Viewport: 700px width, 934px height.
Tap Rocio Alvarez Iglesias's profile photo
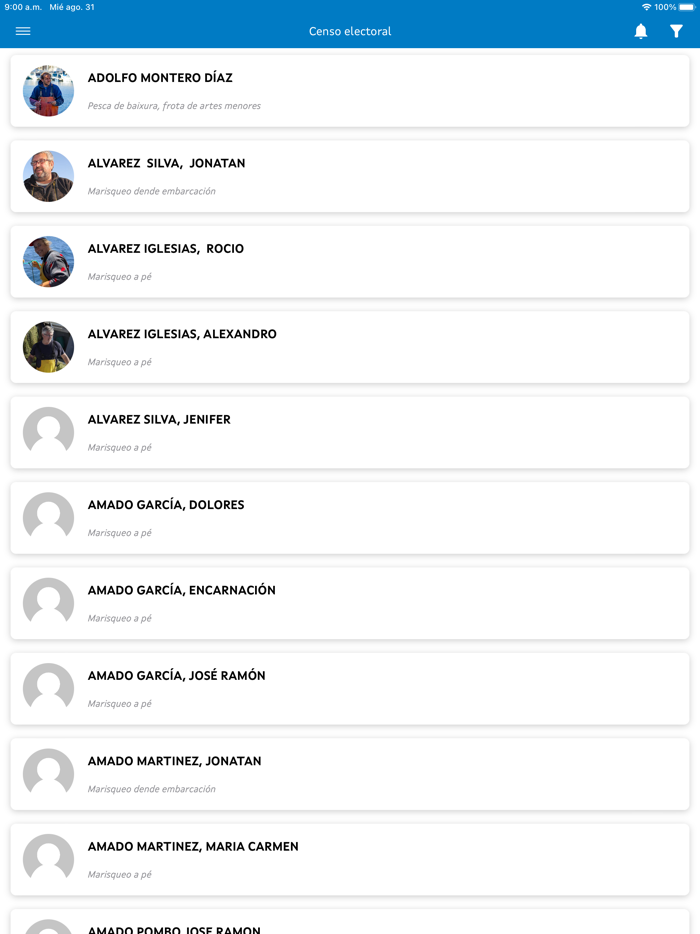[x=48, y=262]
